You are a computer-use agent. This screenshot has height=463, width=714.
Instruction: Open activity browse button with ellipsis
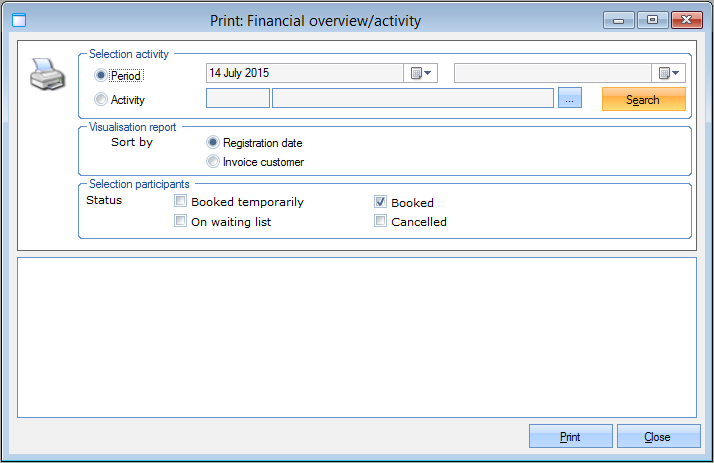[x=570, y=98]
